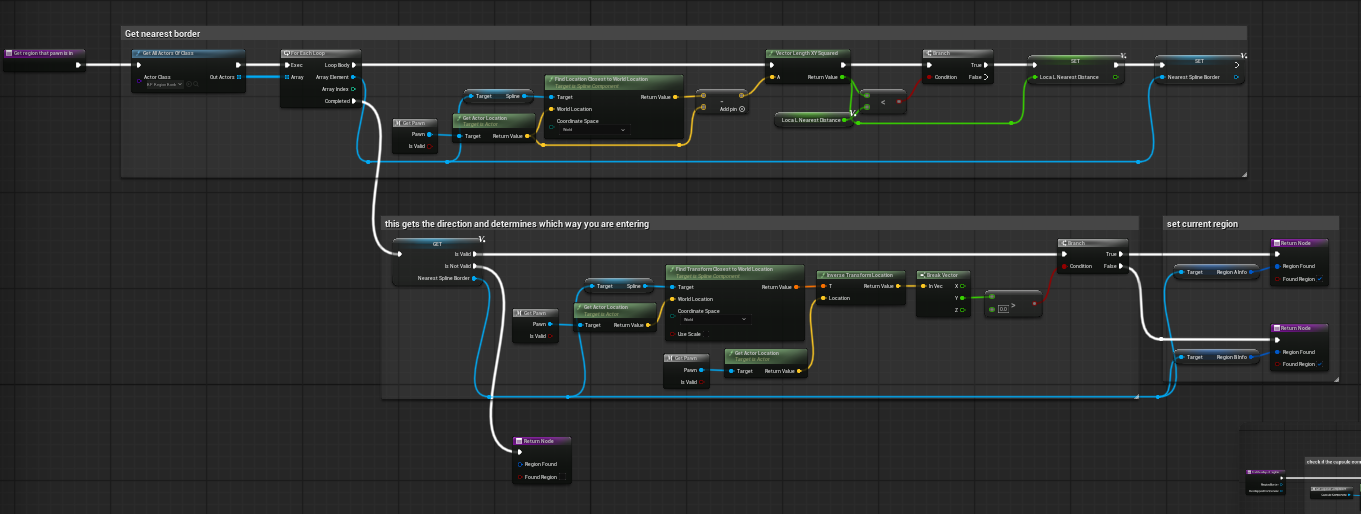Screen dimensions: 1361x514
Task: Click the Add pin icon on subtract node
Action: pos(741,108)
